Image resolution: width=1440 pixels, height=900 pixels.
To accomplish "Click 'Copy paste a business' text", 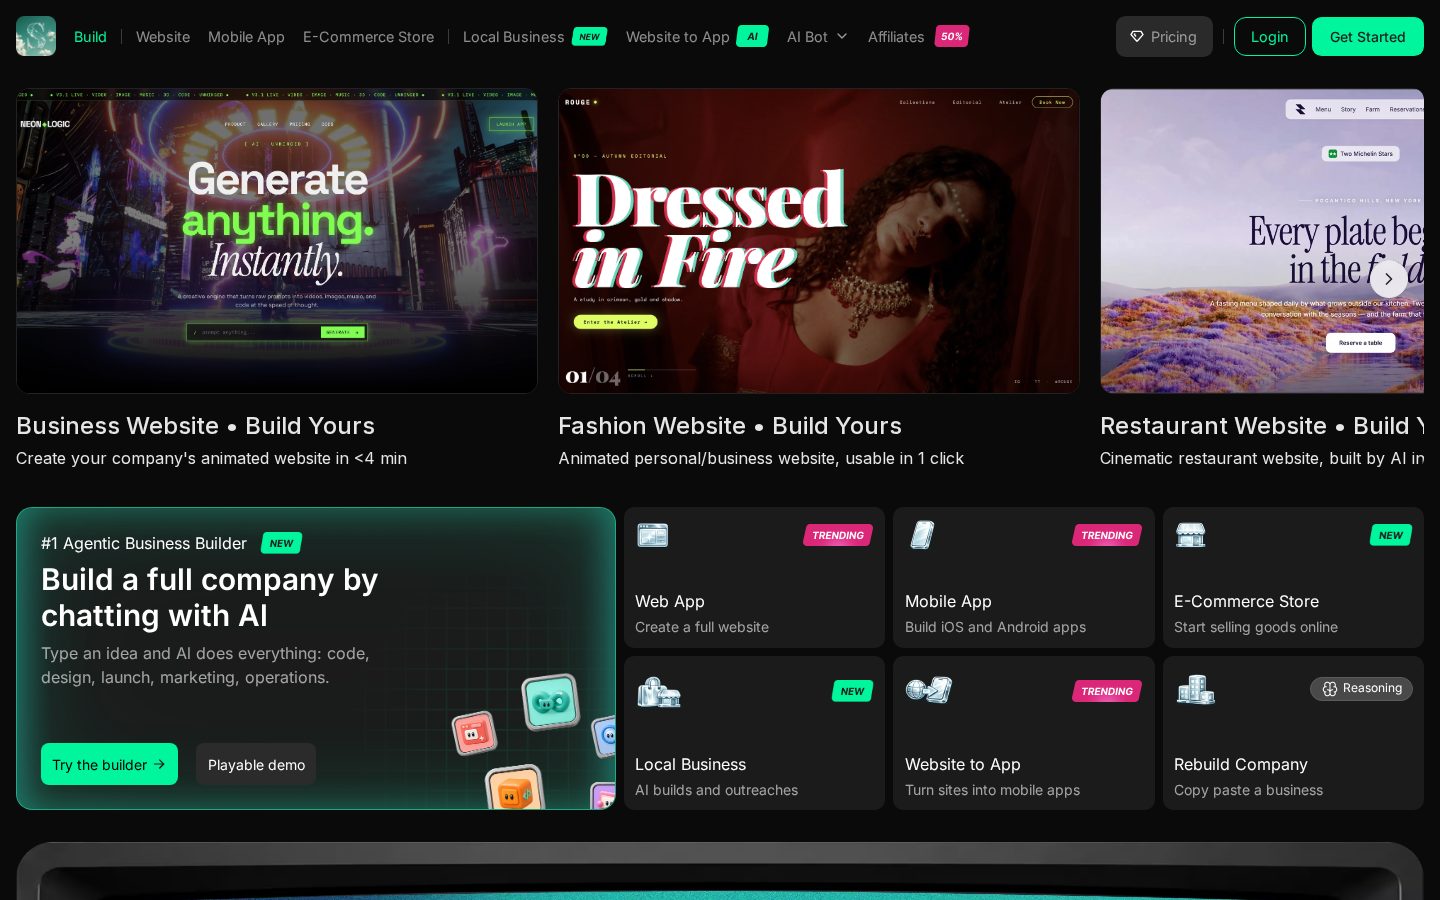I will coord(1248,790).
